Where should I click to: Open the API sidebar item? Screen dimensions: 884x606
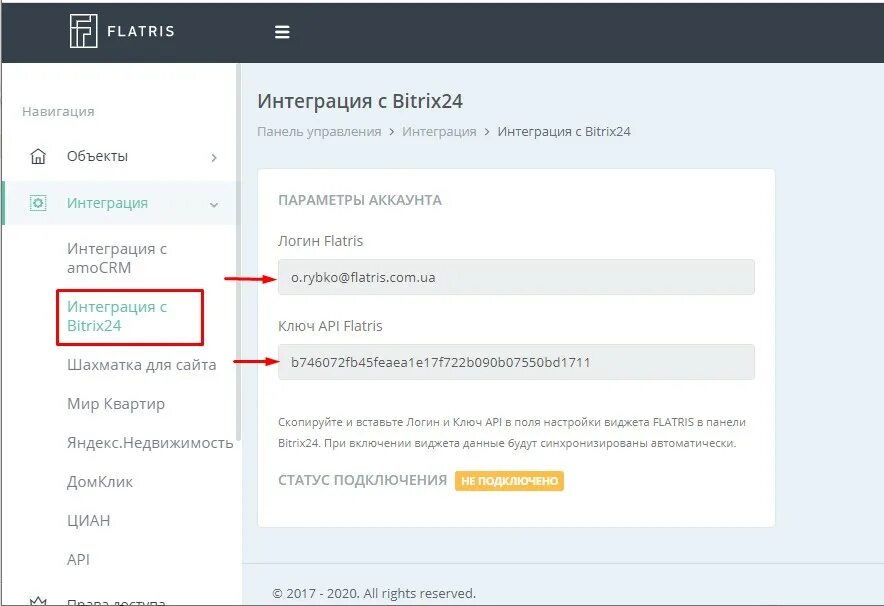click(78, 559)
